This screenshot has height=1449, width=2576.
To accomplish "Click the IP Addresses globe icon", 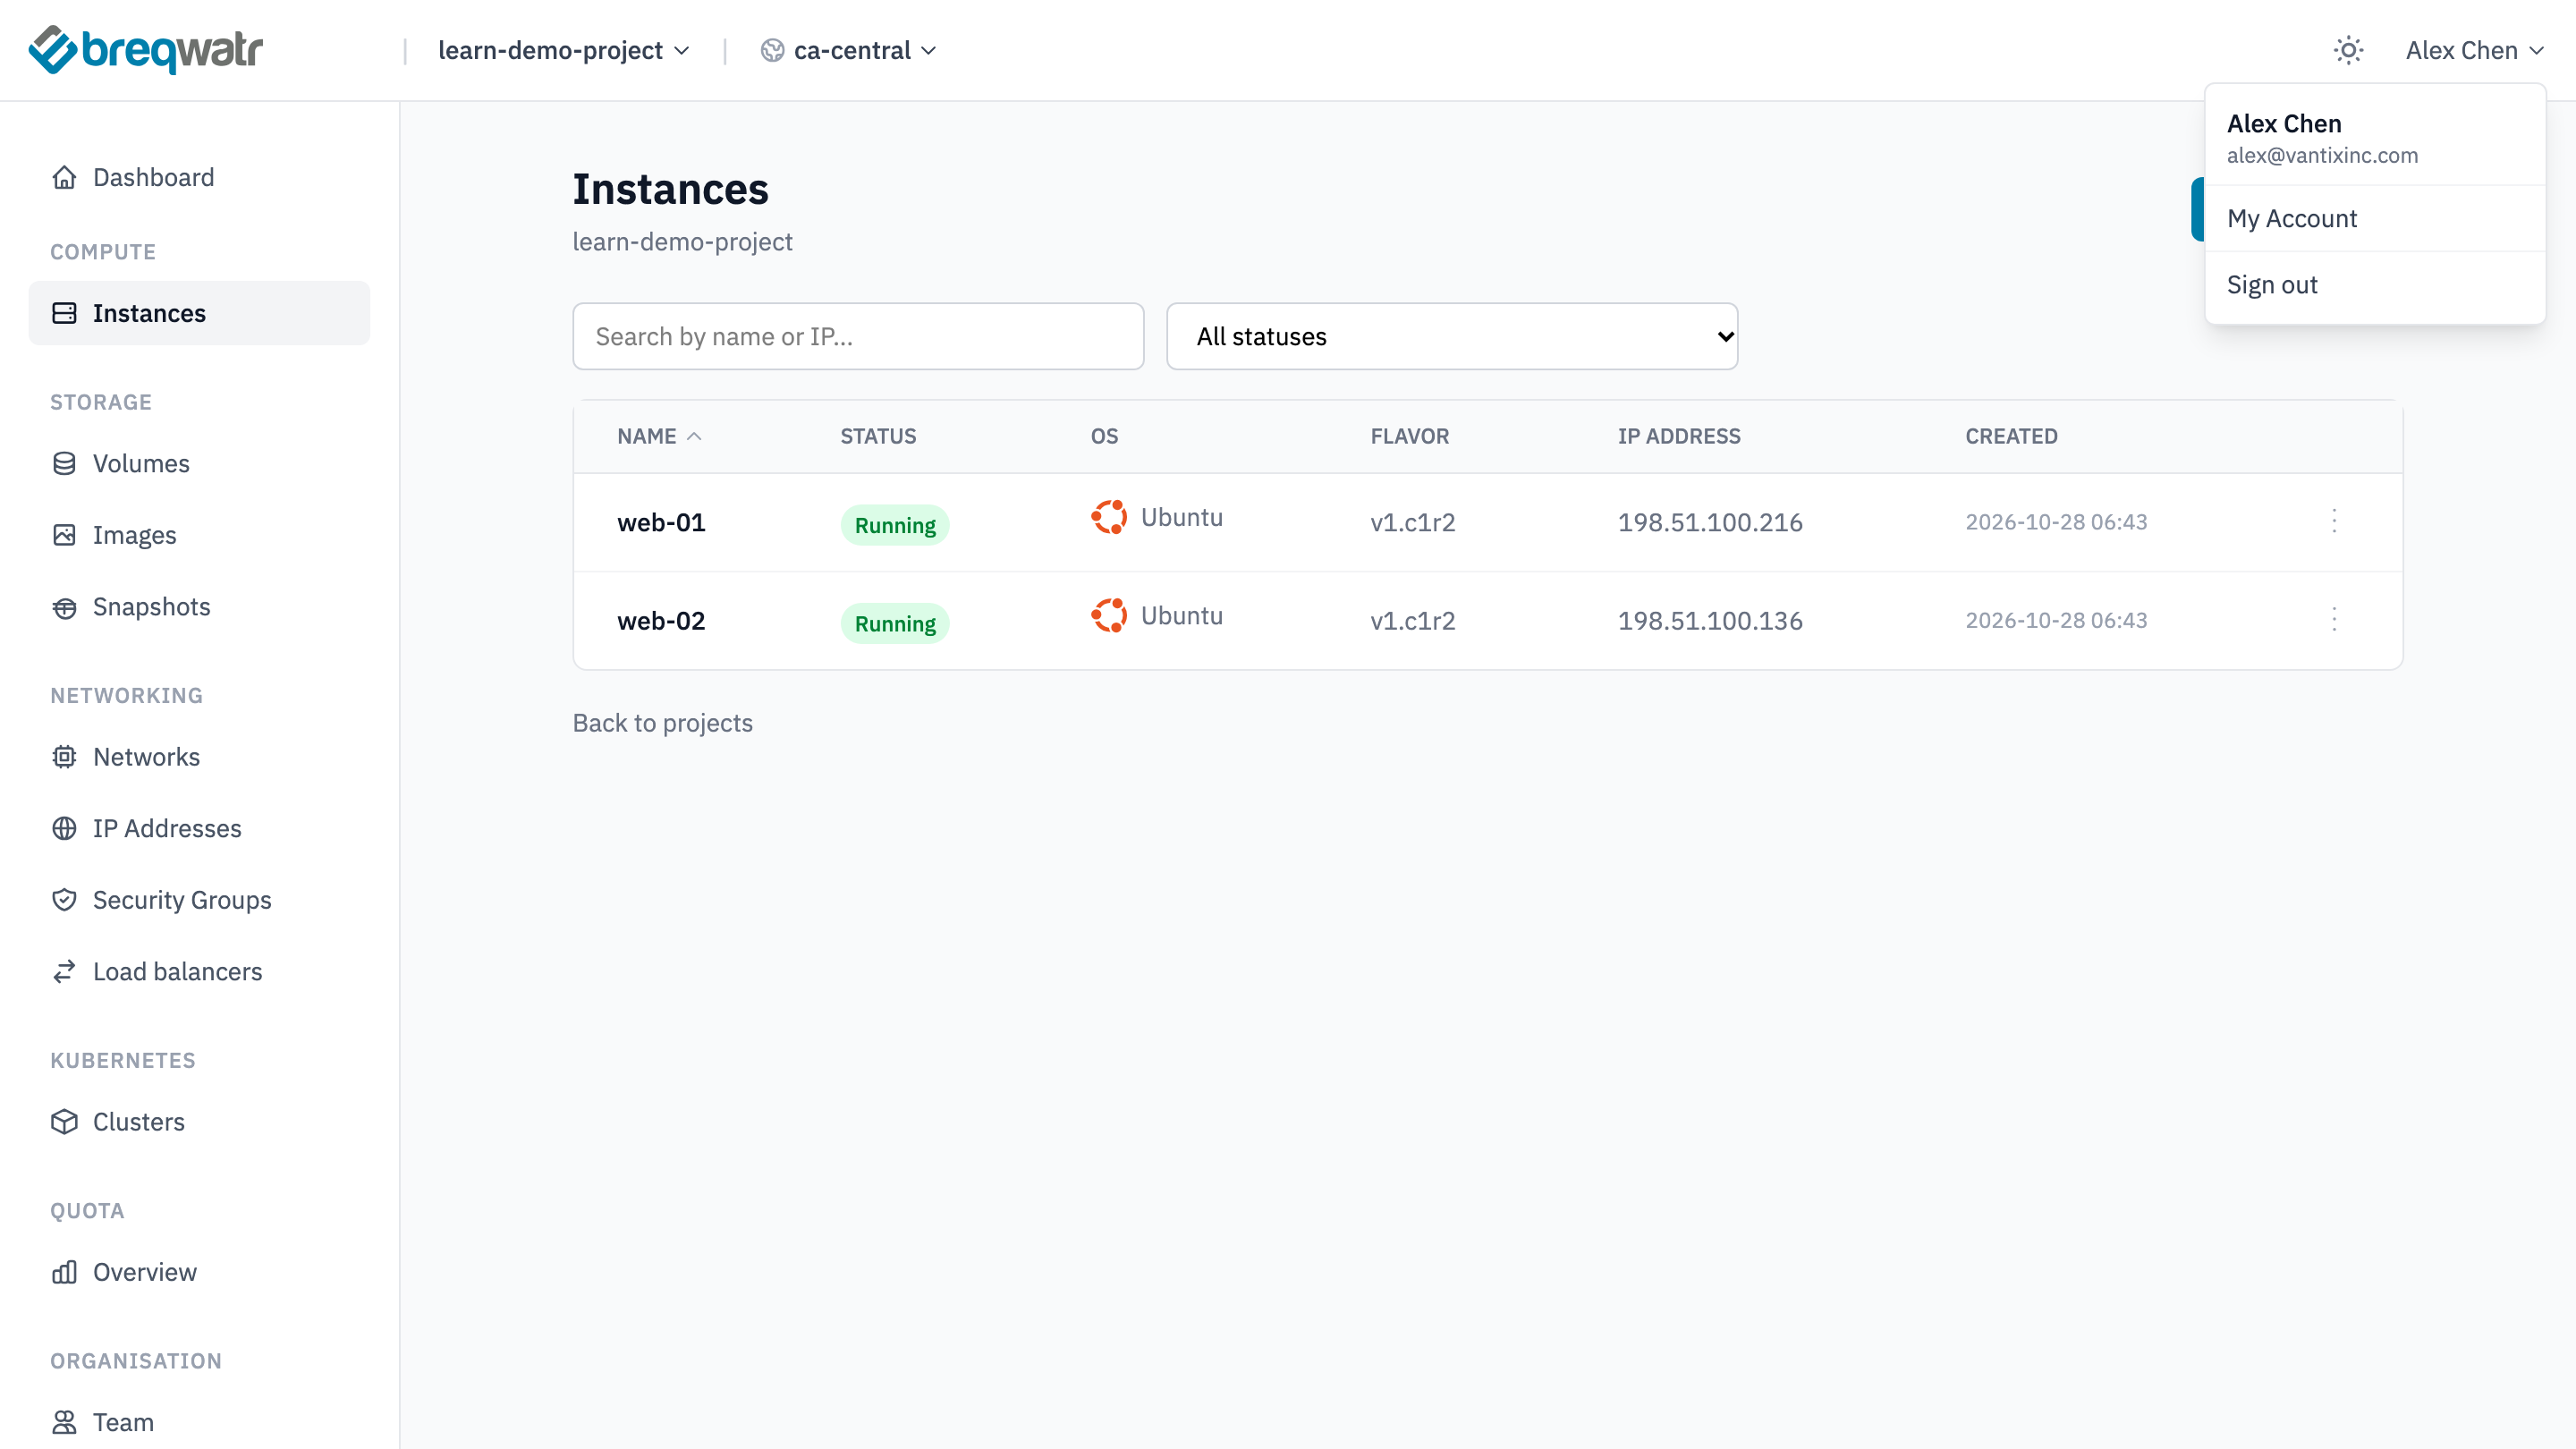I will tap(64, 828).
